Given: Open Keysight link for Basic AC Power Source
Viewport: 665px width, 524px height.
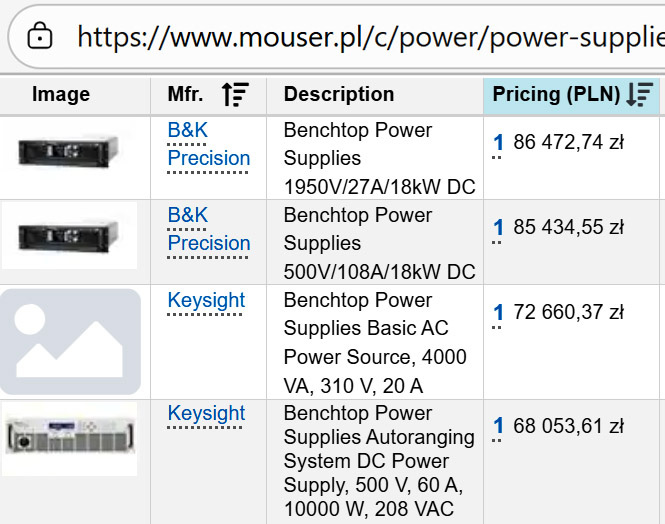Looking at the screenshot, I should coord(206,300).
